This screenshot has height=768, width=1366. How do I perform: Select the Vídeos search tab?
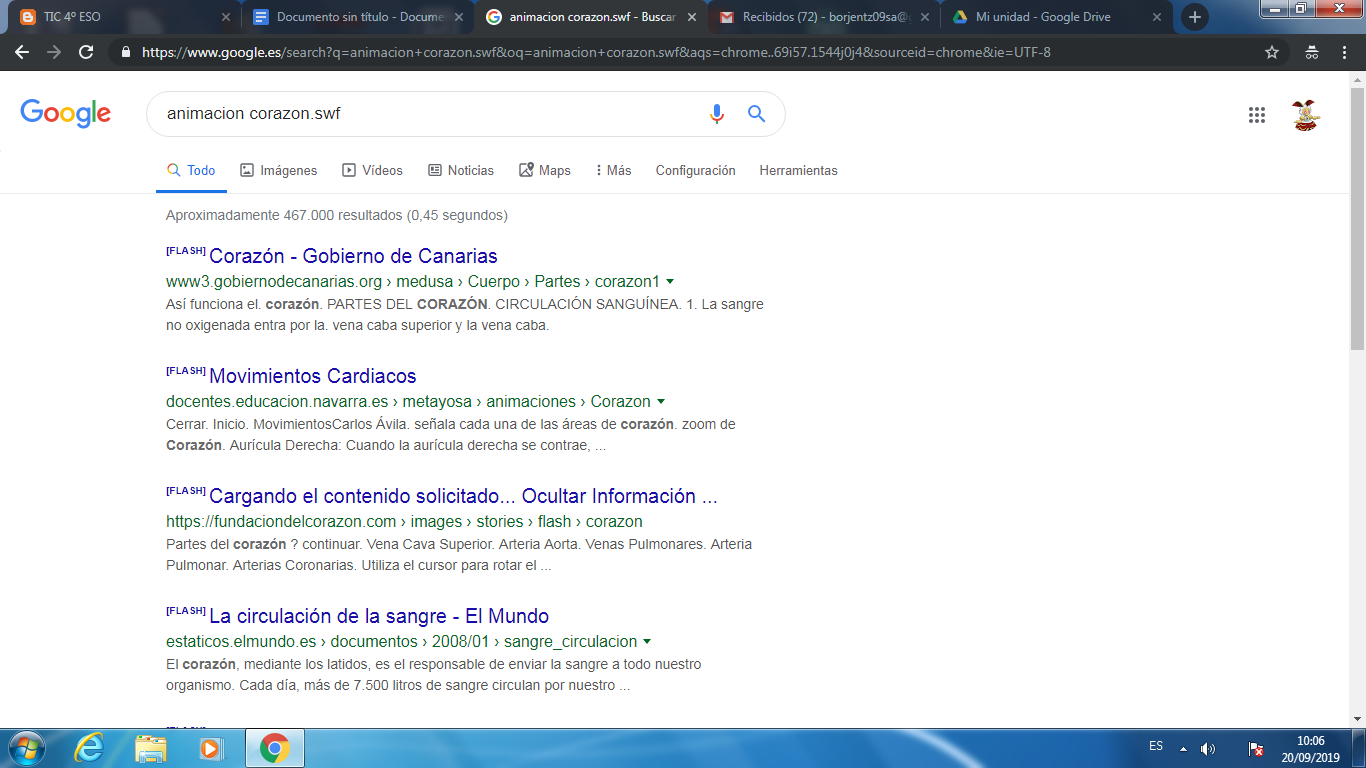coord(372,171)
